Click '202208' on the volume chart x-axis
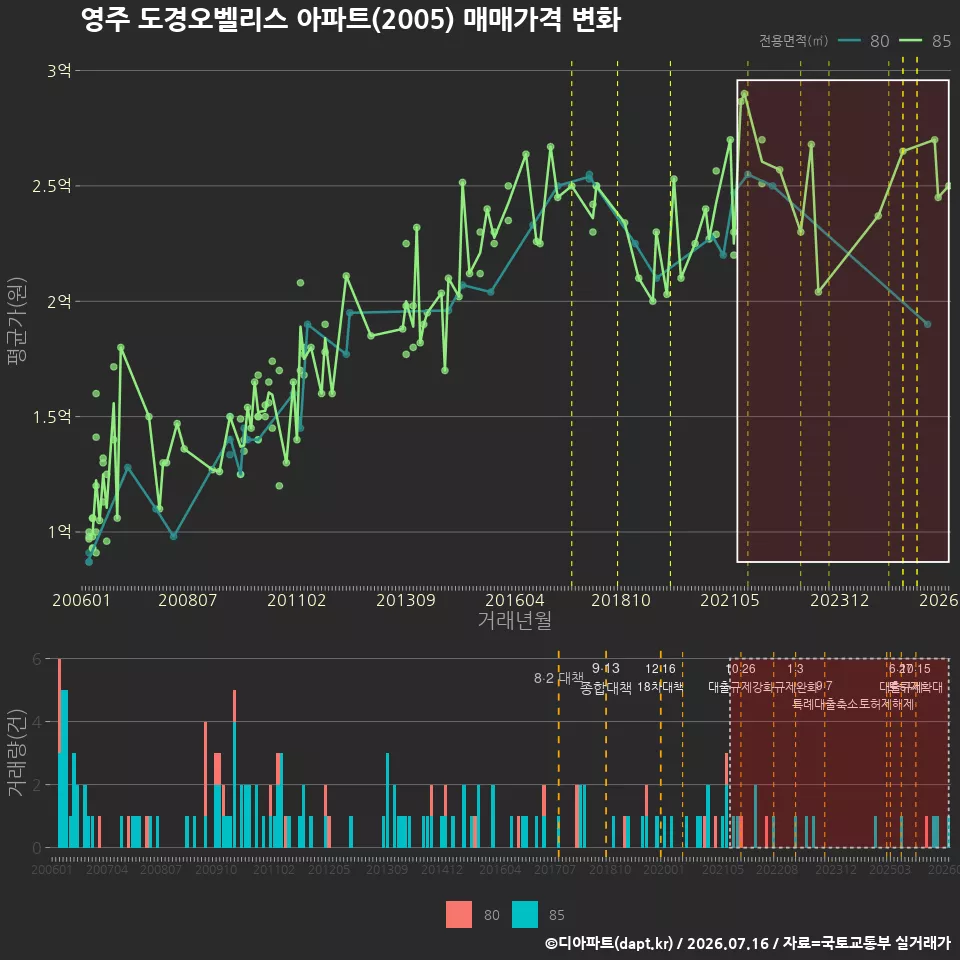This screenshot has height=960, width=960. click(x=777, y=869)
